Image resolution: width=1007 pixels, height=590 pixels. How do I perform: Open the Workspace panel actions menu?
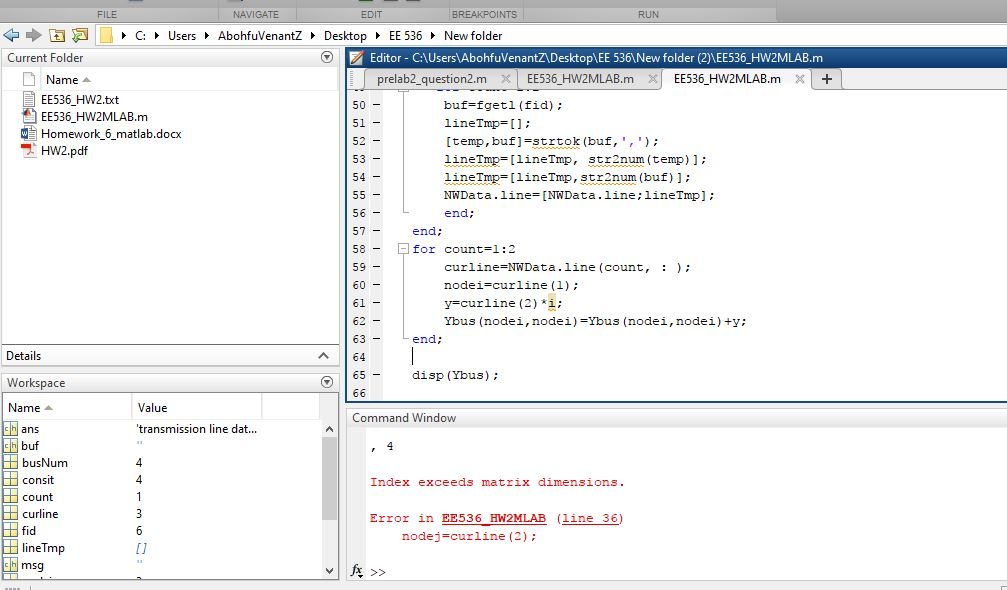pos(326,382)
